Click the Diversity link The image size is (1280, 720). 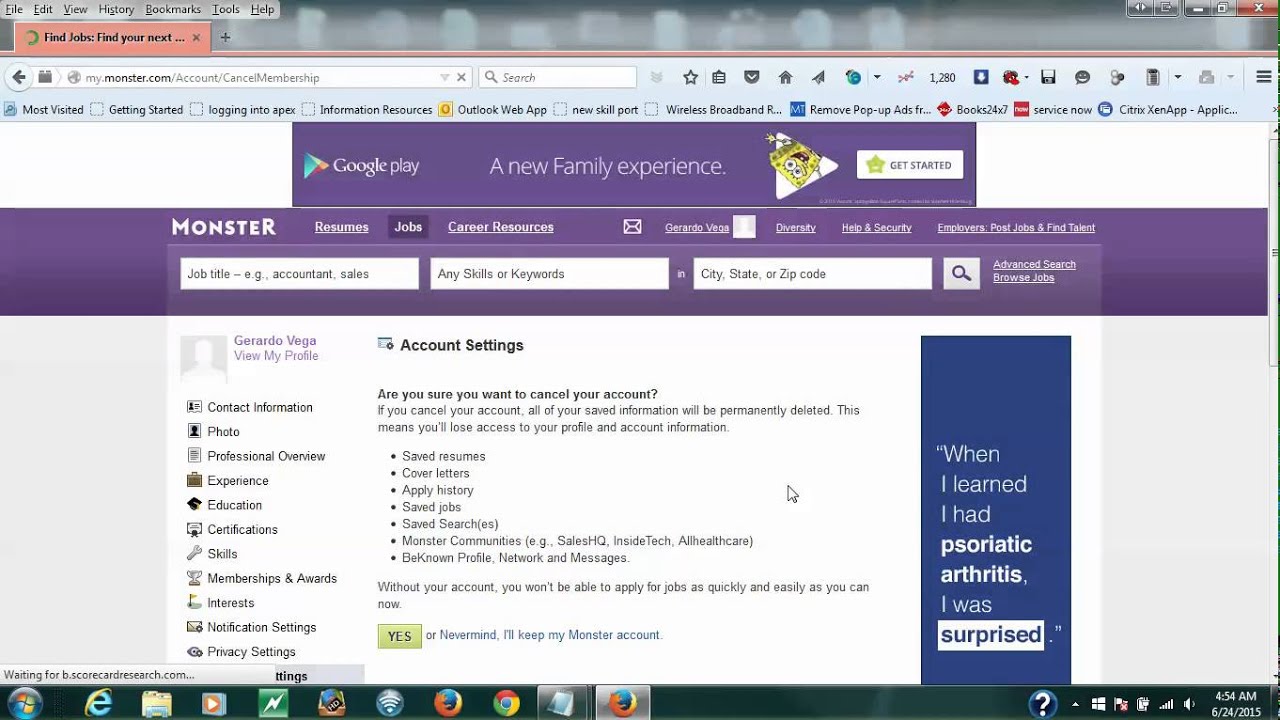[796, 228]
